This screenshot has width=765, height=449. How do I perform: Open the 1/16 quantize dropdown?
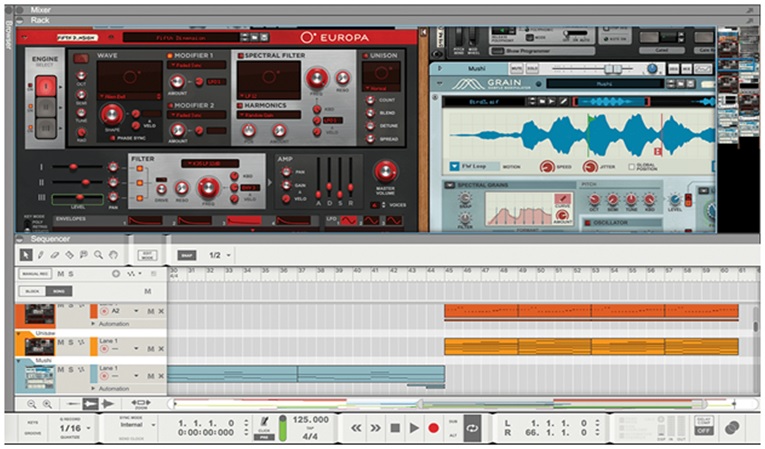[x=89, y=429]
